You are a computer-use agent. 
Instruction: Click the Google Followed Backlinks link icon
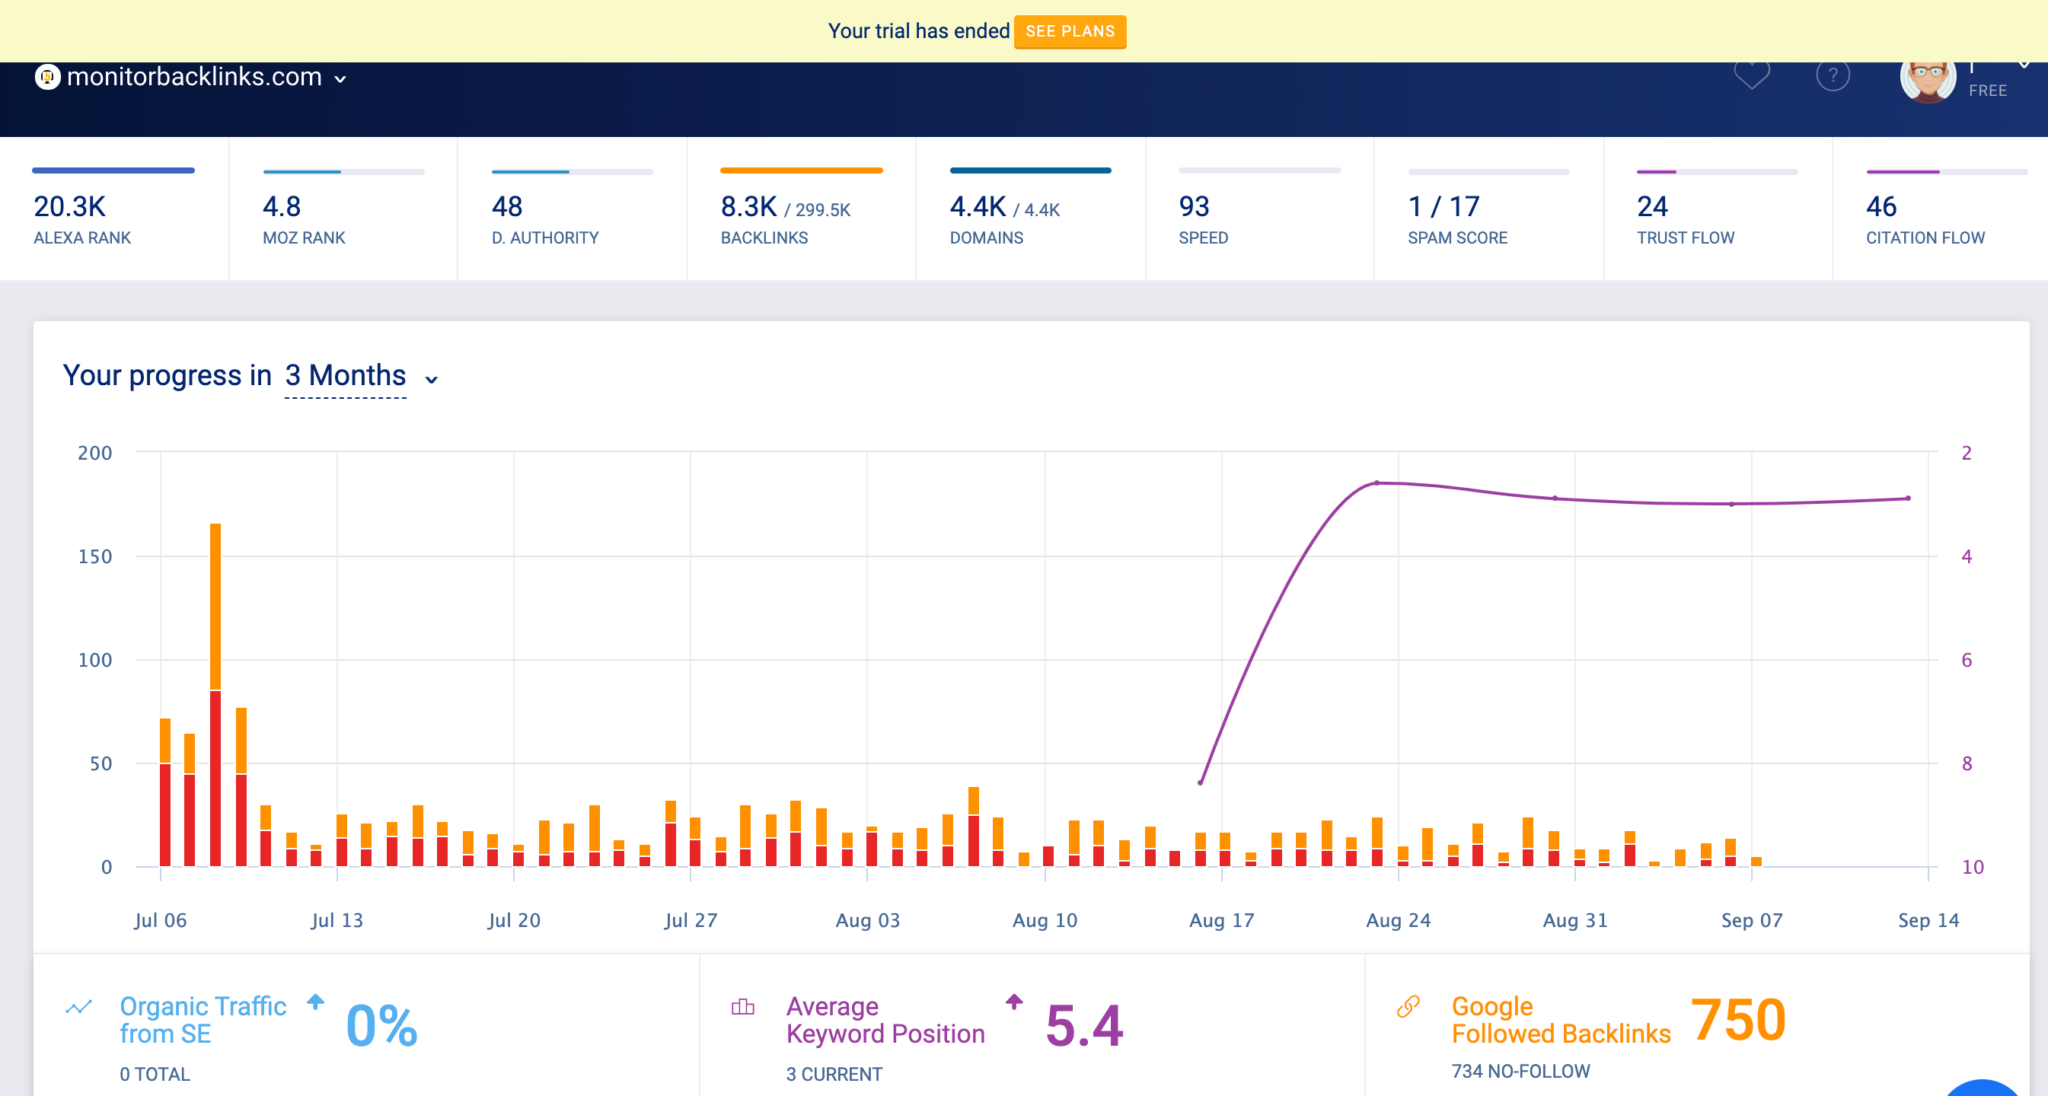(1408, 1006)
